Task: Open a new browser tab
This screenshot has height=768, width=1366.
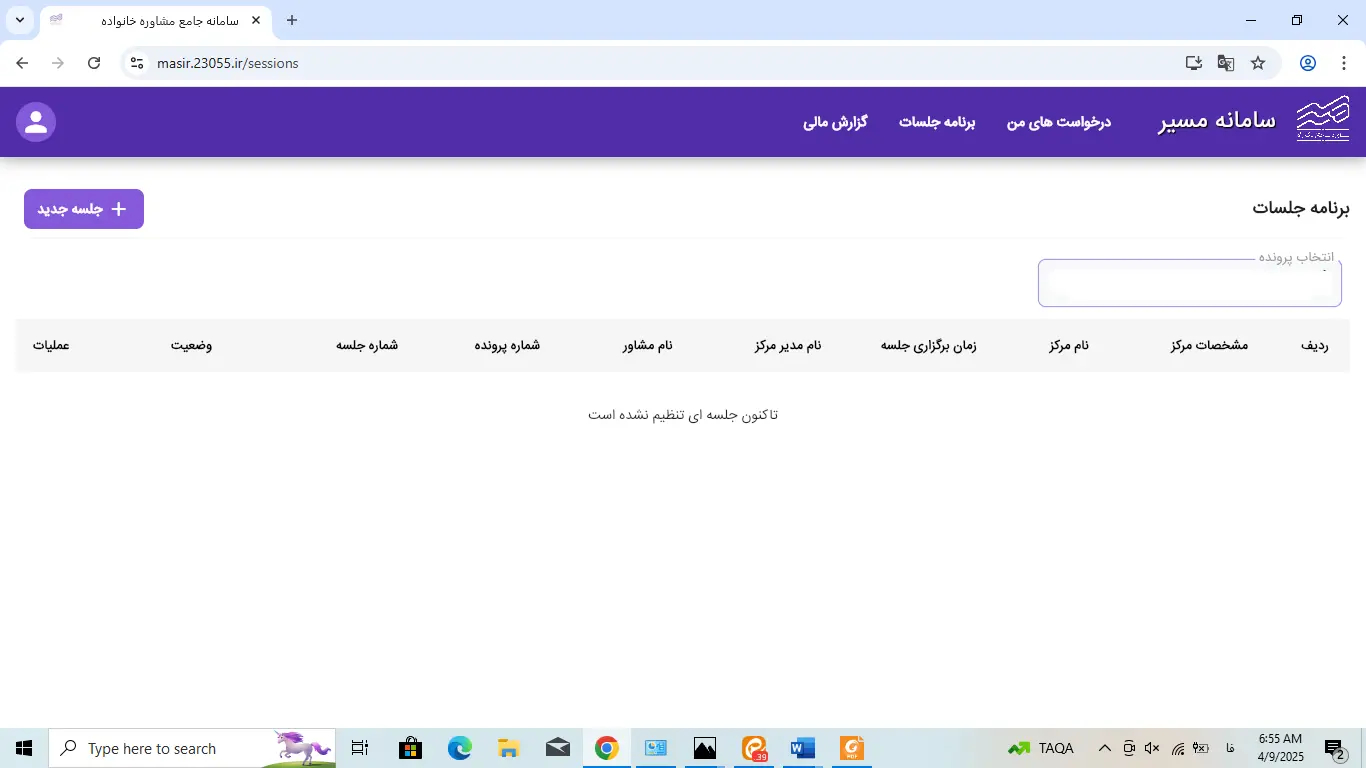Action: pos(292,20)
